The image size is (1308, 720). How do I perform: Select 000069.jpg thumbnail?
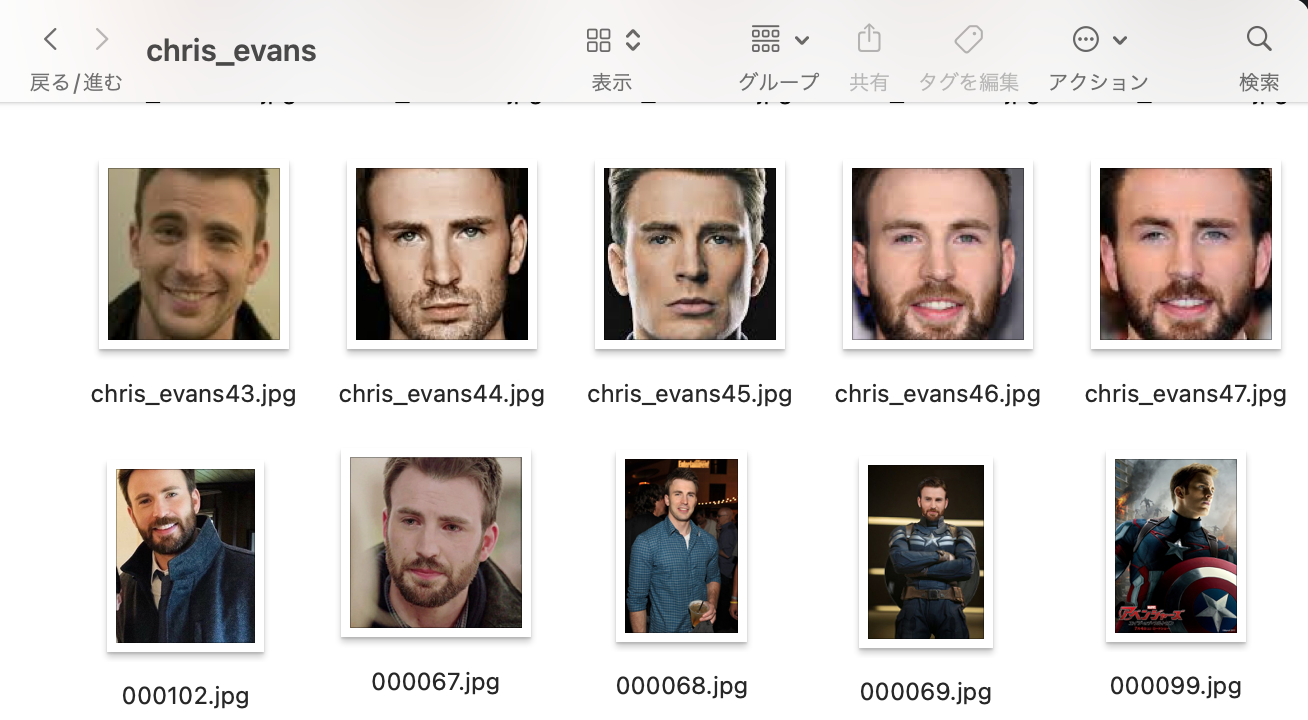click(x=926, y=552)
